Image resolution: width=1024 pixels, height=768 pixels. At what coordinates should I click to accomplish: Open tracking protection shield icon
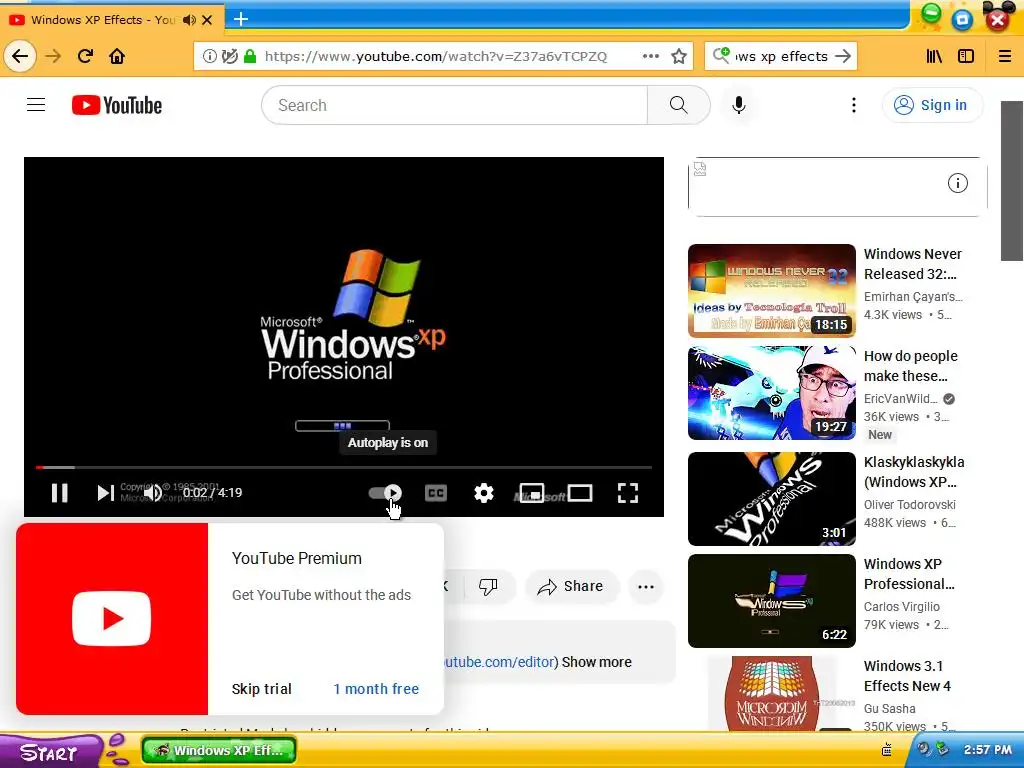[x=229, y=56]
